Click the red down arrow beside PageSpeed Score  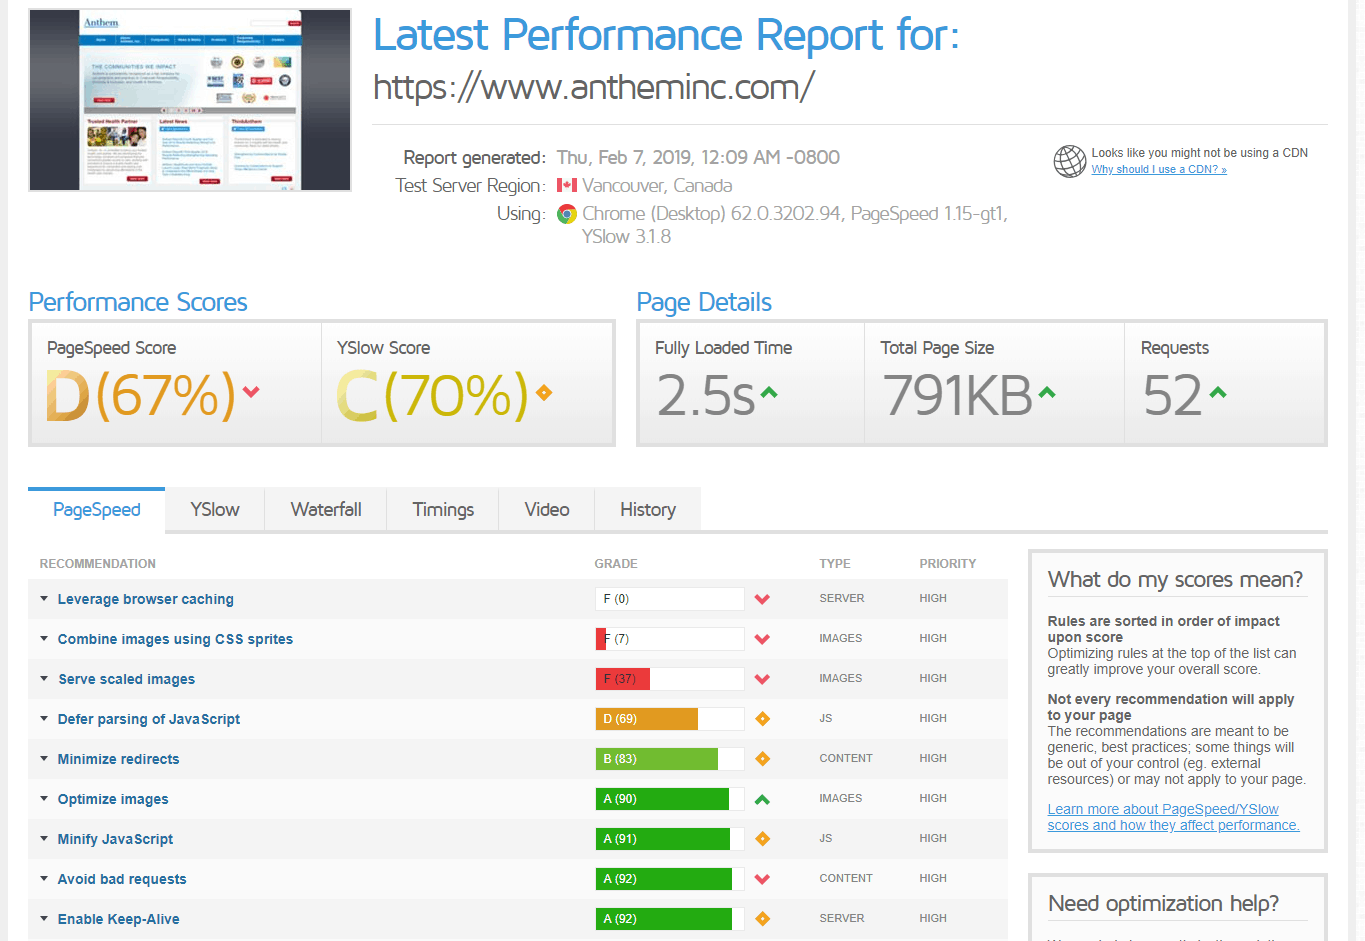(x=251, y=392)
